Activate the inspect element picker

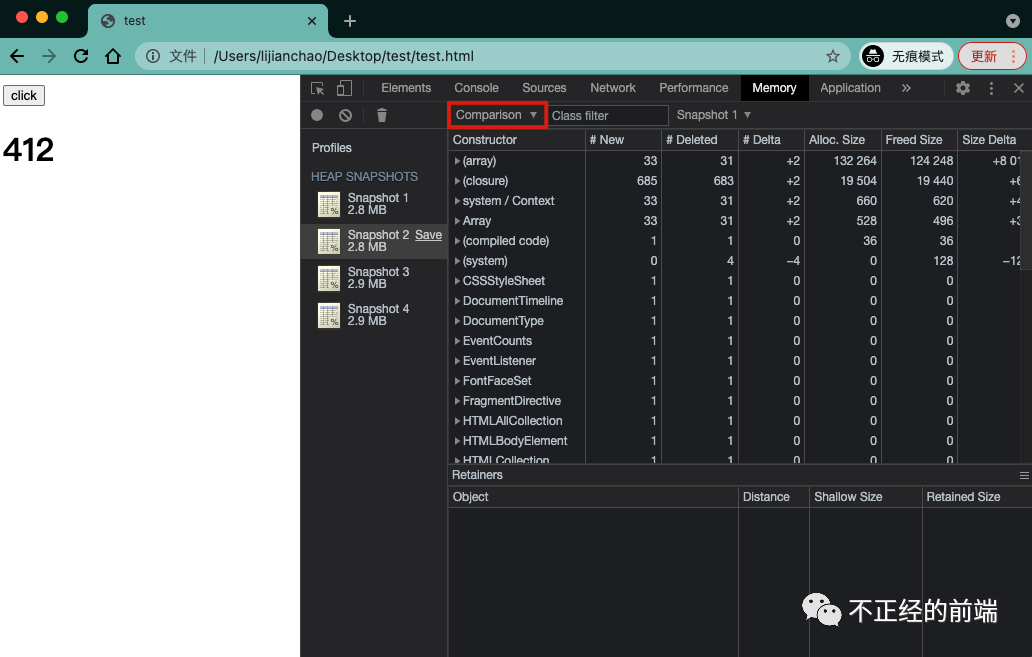[317, 88]
